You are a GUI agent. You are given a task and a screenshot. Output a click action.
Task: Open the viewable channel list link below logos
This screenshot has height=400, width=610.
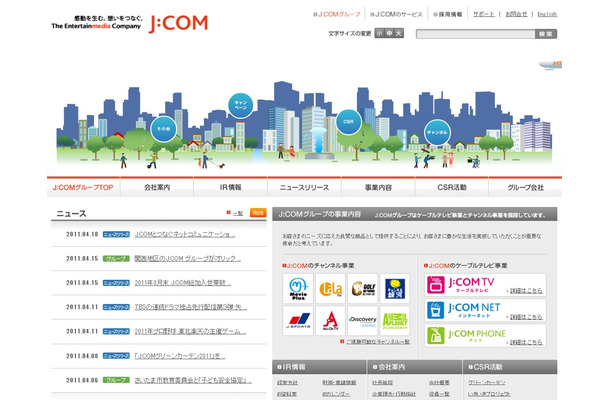tap(378, 342)
